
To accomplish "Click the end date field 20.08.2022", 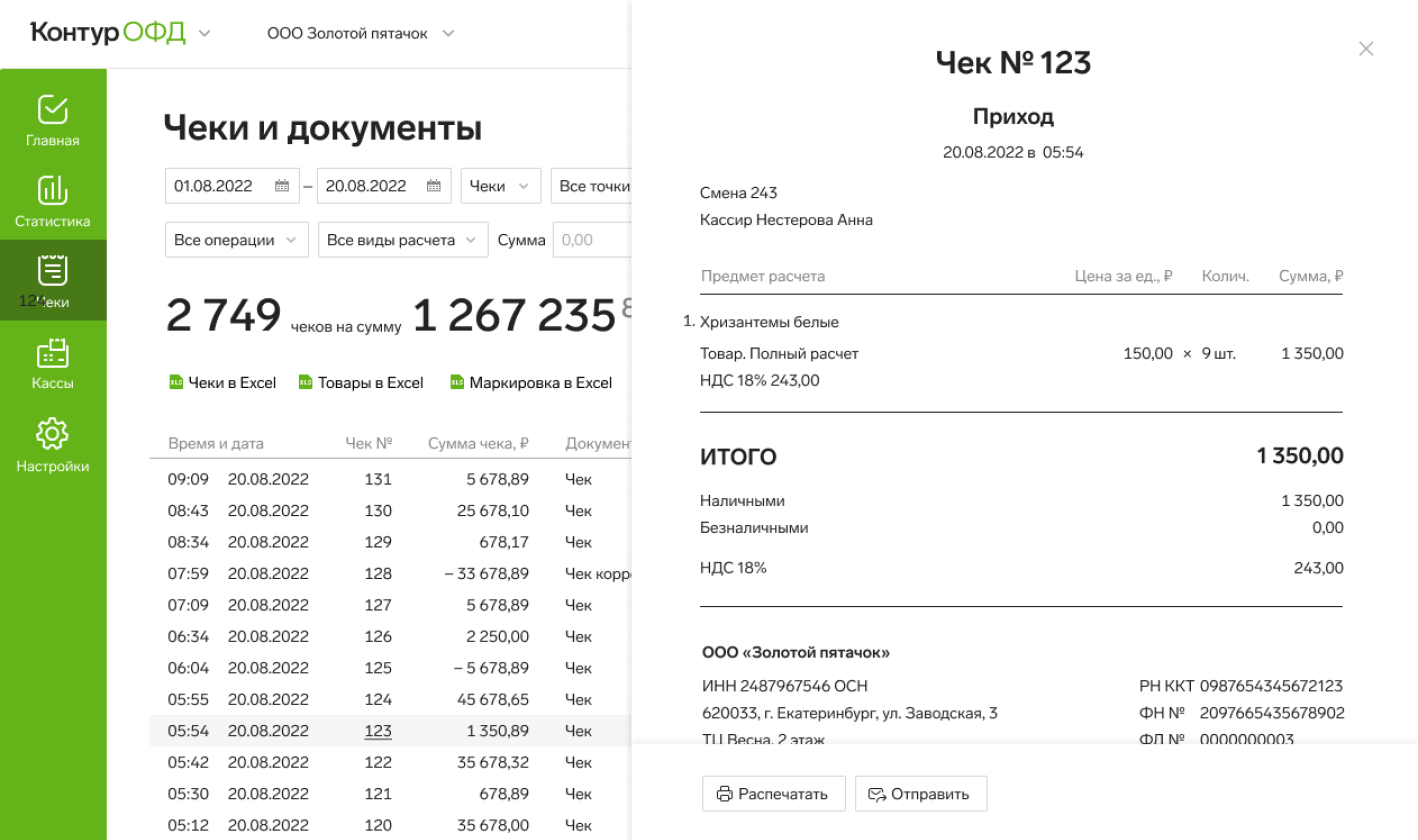I will coord(384,186).
